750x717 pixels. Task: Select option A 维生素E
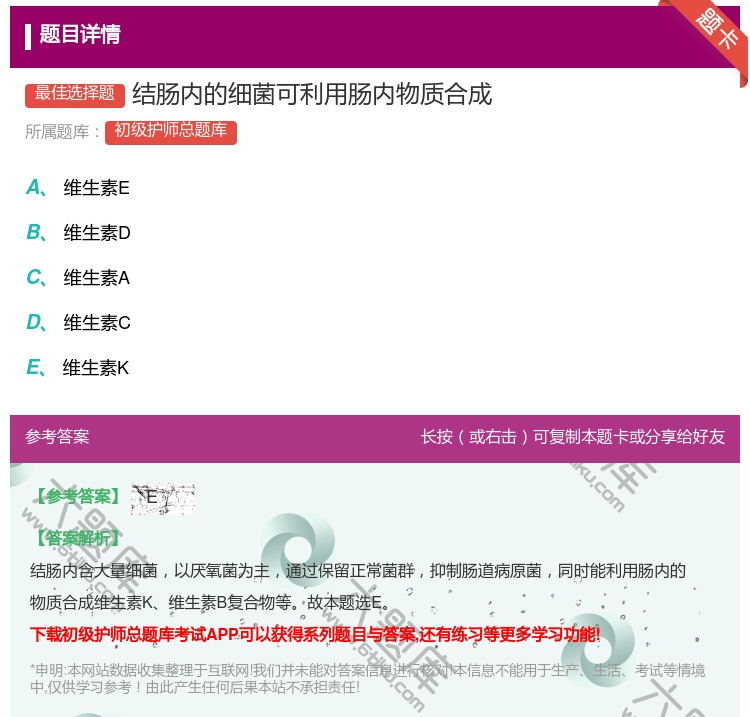[78, 188]
